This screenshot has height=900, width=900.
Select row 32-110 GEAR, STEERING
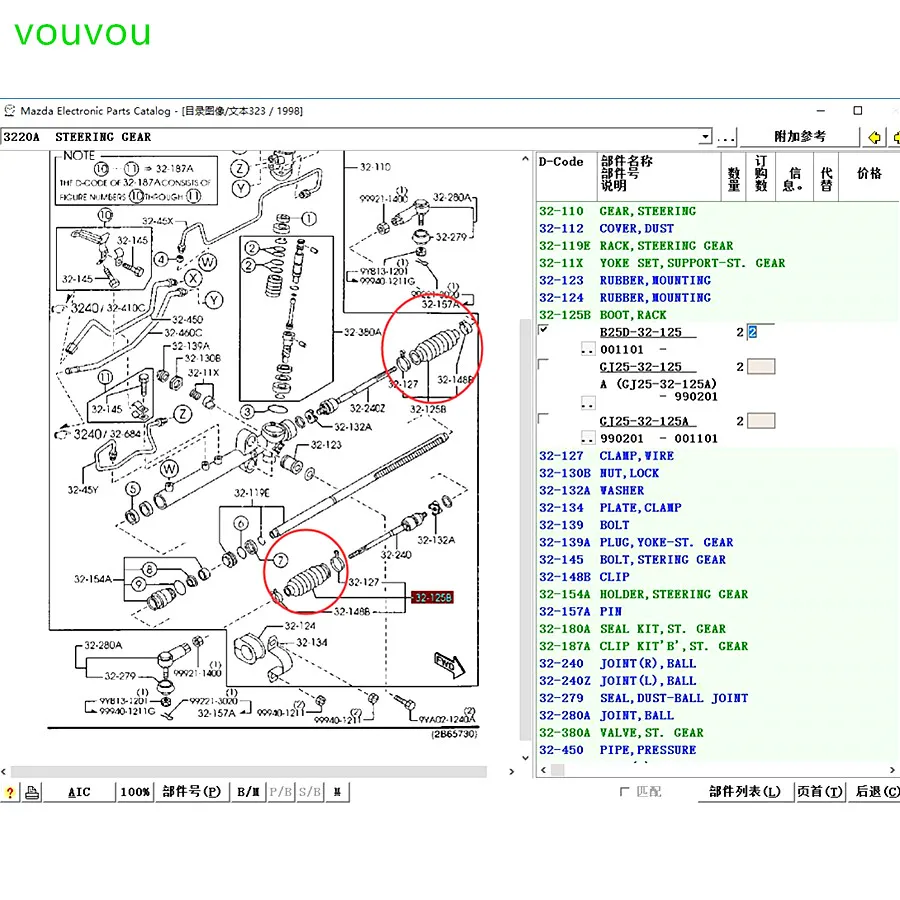pyautogui.click(x=717, y=211)
